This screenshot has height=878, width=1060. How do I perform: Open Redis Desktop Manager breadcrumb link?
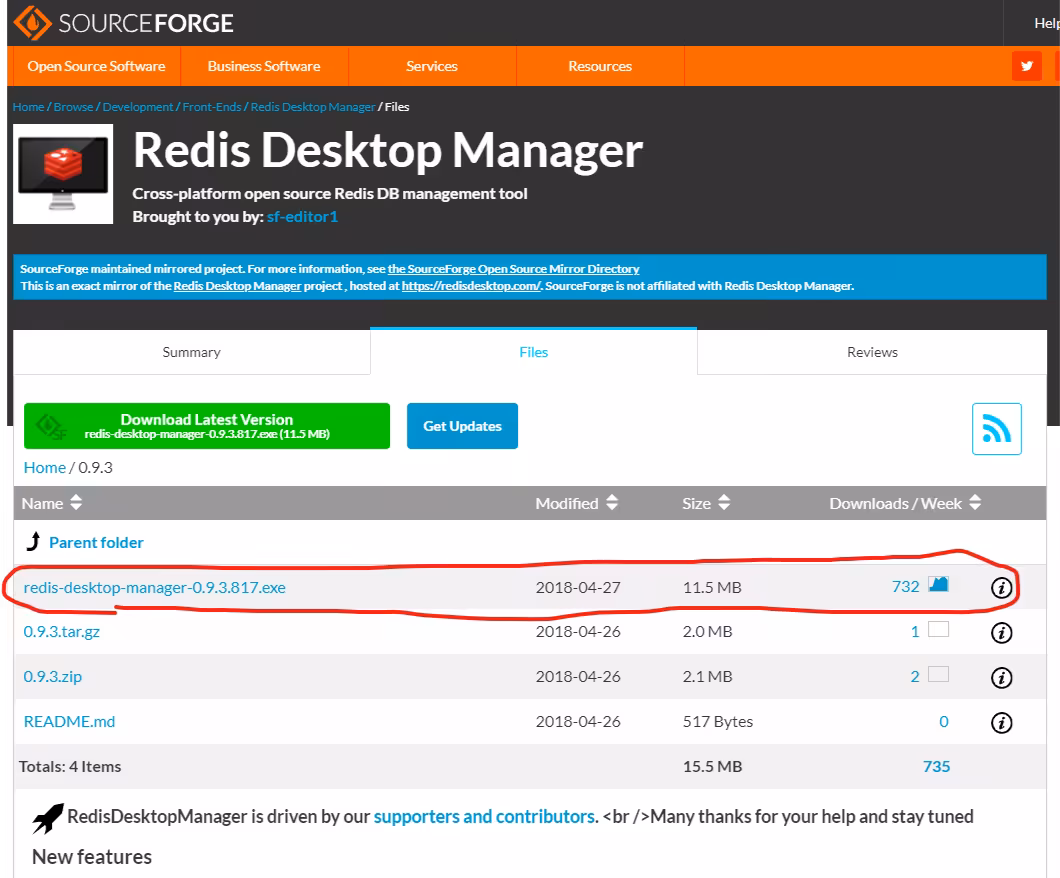click(x=313, y=107)
